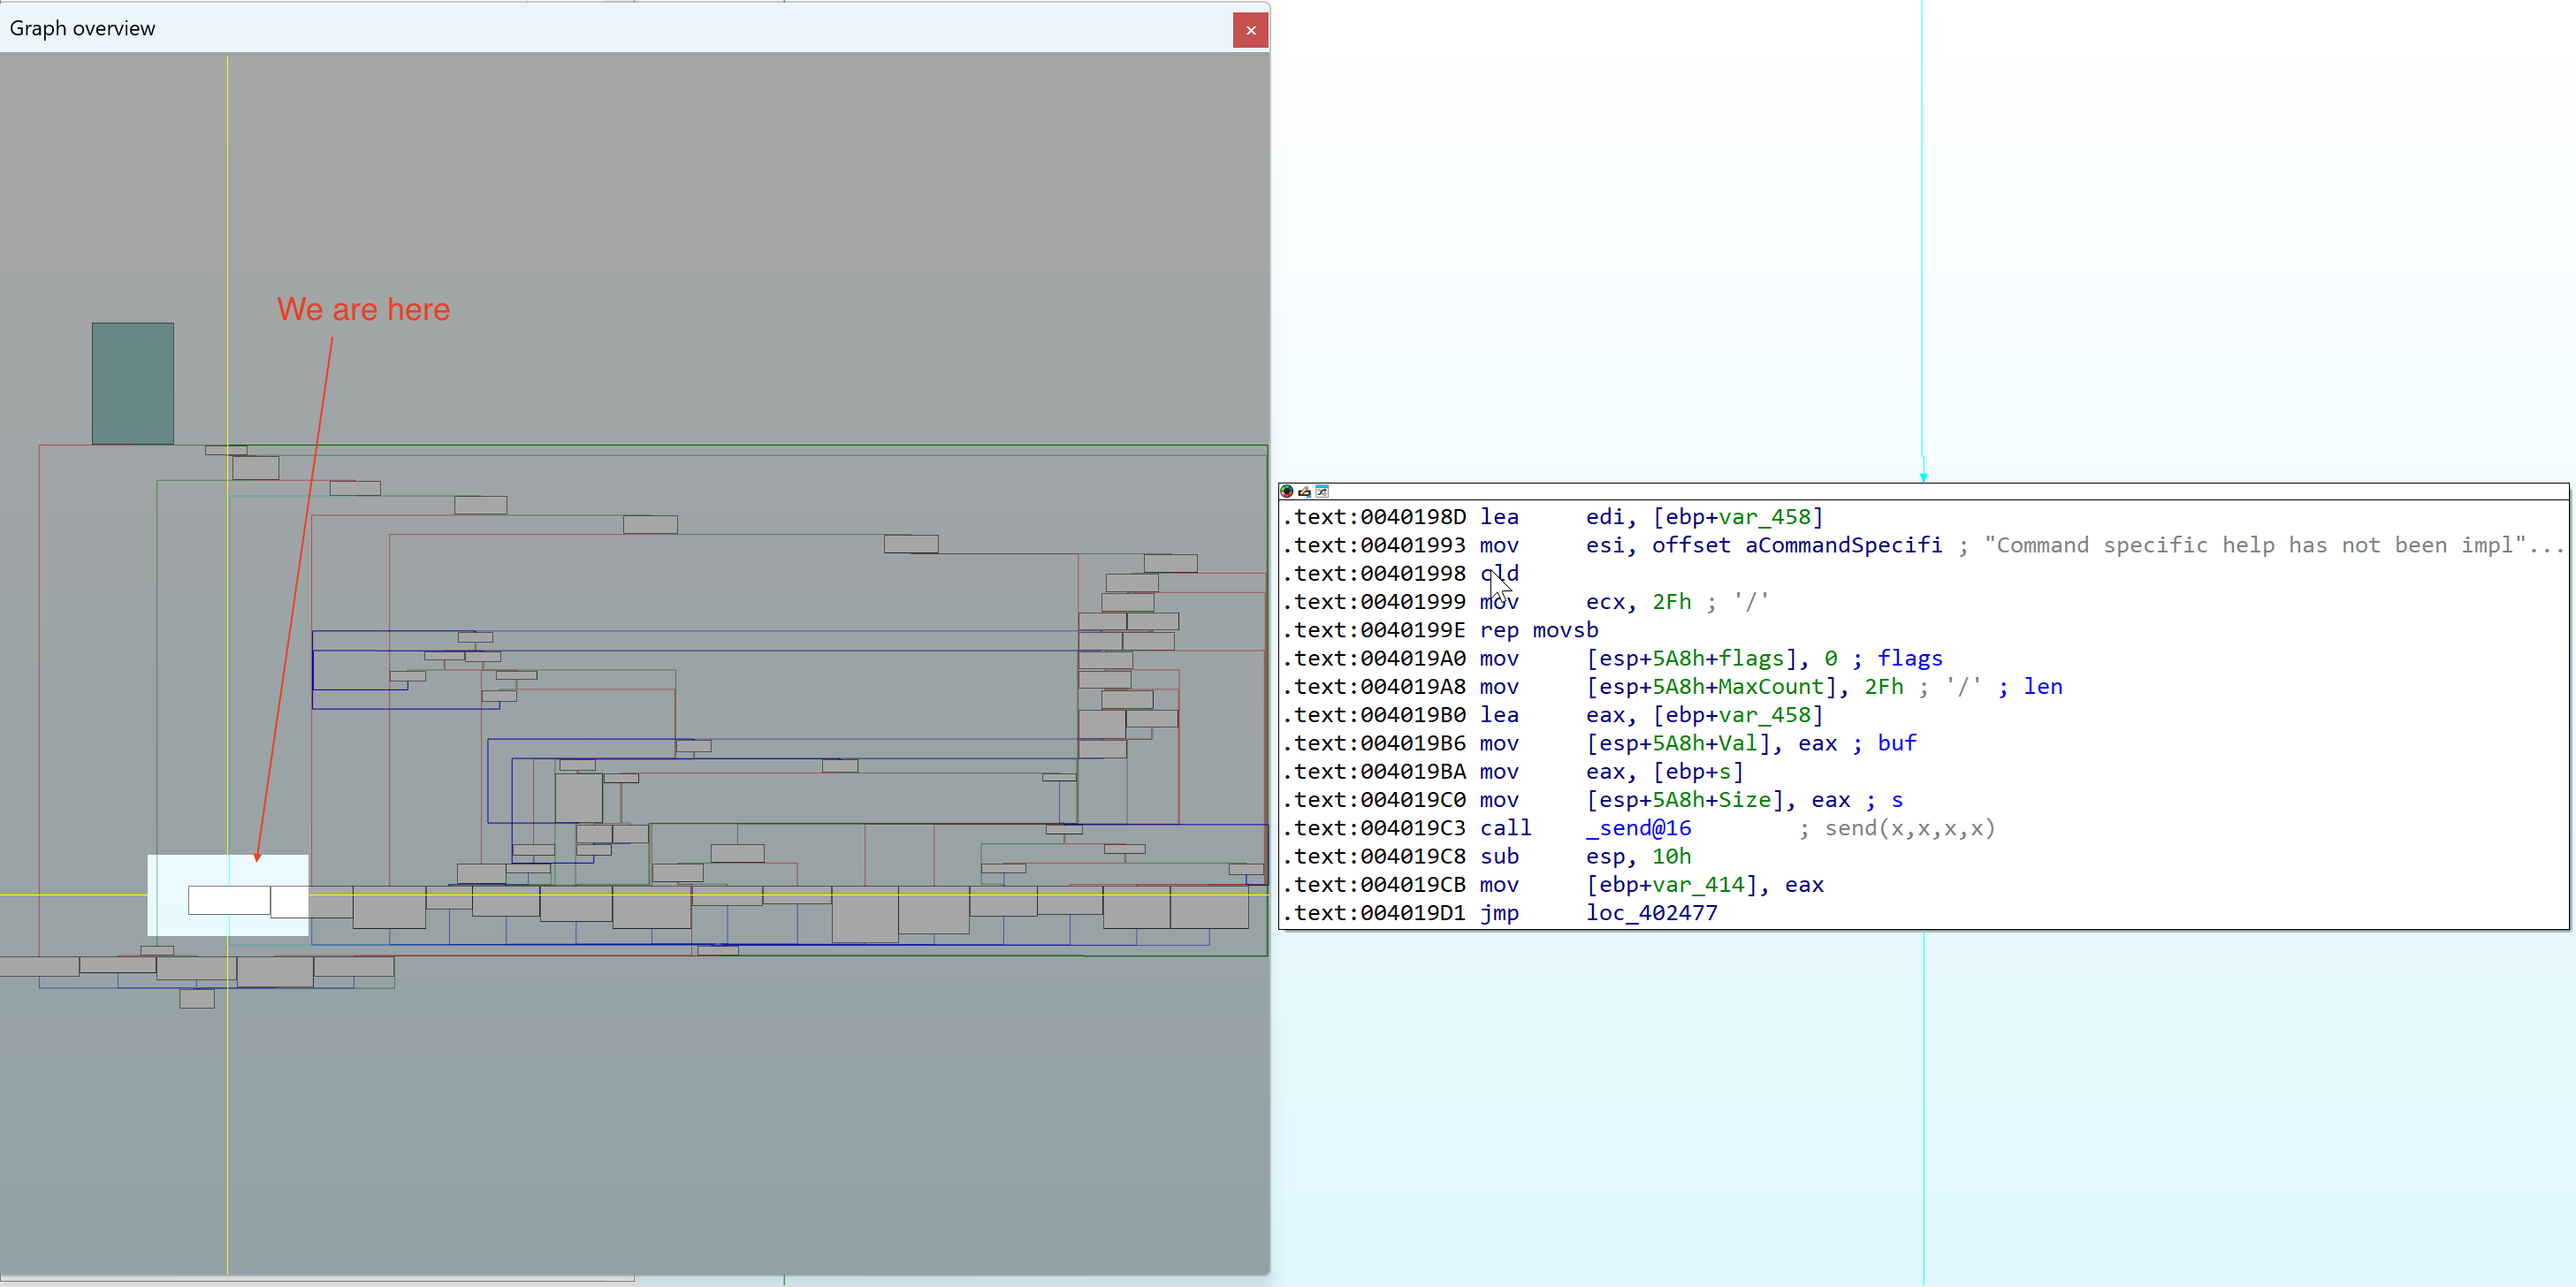2576x1287 pixels.
Task: Click the "We are here" annotation text
Action: click(363, 310)
